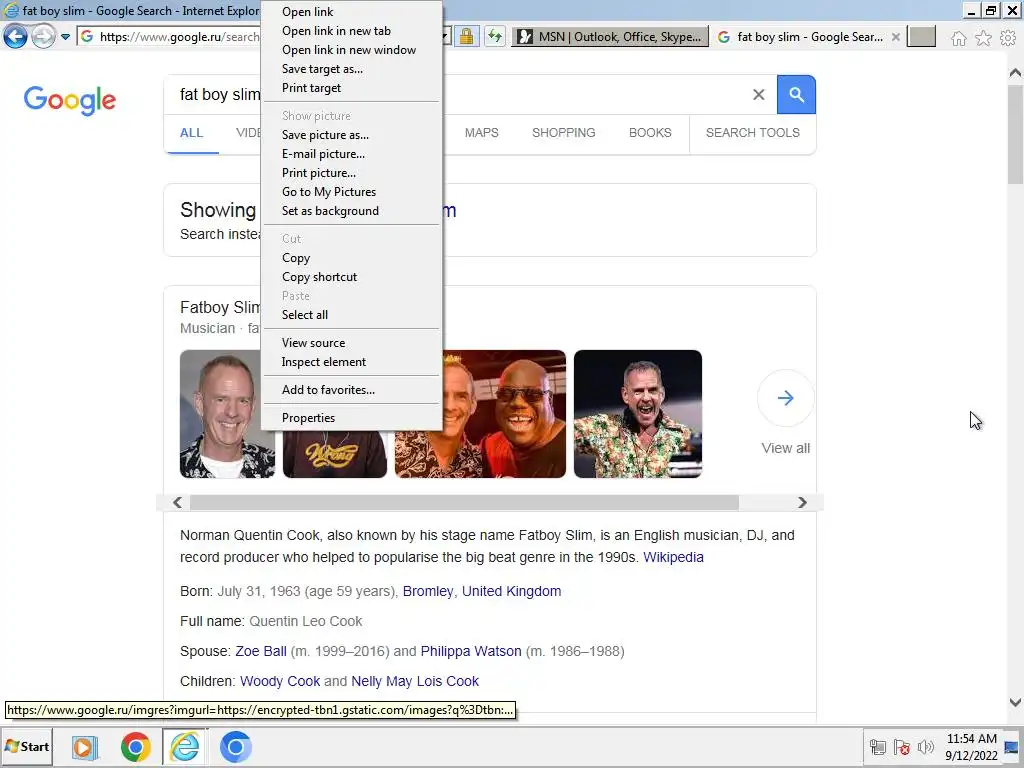This screenshot has height=768, width=1024.
Task: Open Favorites star icon
Action: (984, 39)
